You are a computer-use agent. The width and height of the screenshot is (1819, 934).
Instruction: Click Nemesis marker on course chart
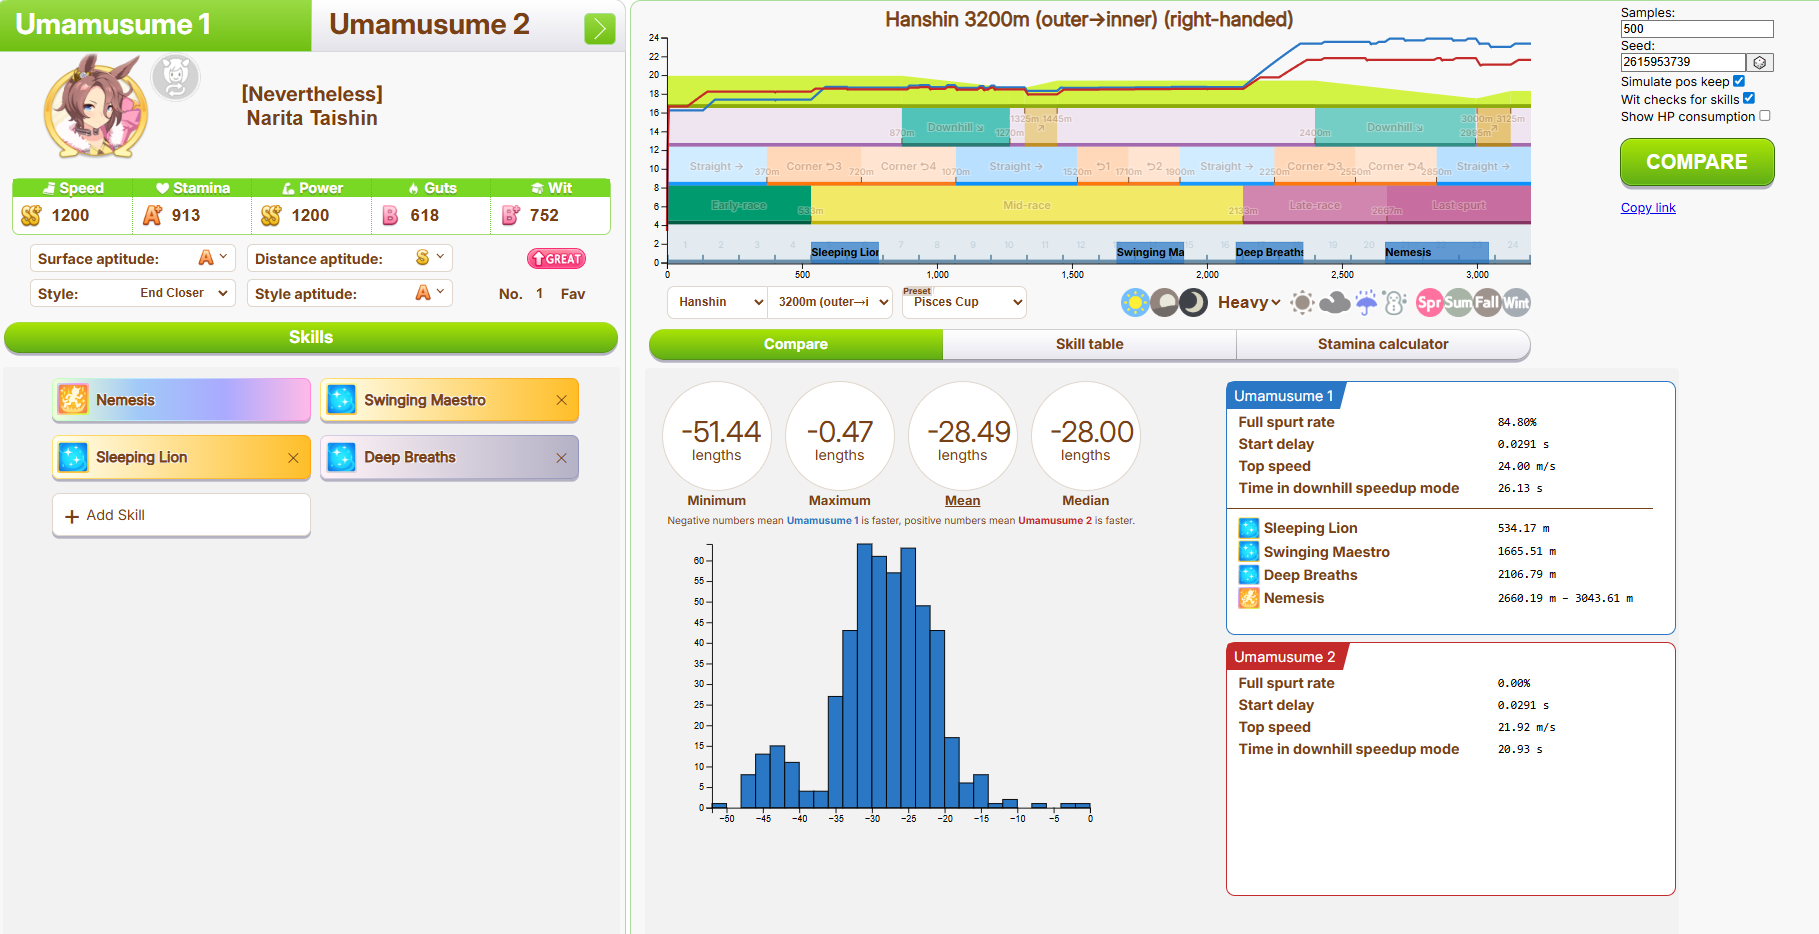(1437, 252)
